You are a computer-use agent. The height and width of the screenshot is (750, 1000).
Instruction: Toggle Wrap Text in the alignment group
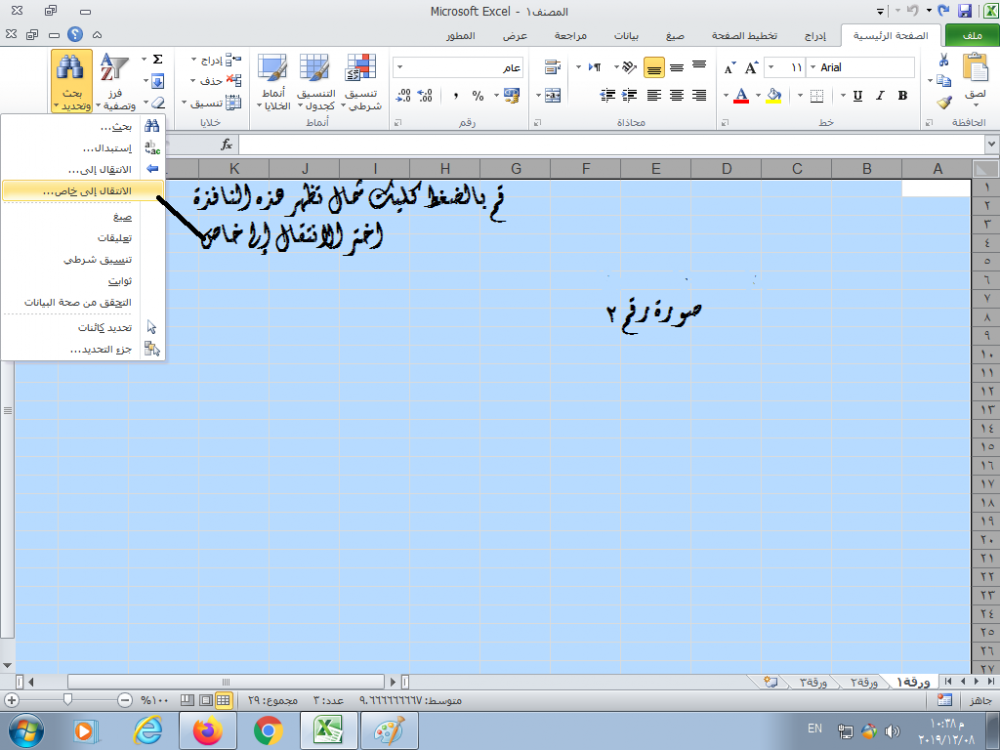[552, 66]
